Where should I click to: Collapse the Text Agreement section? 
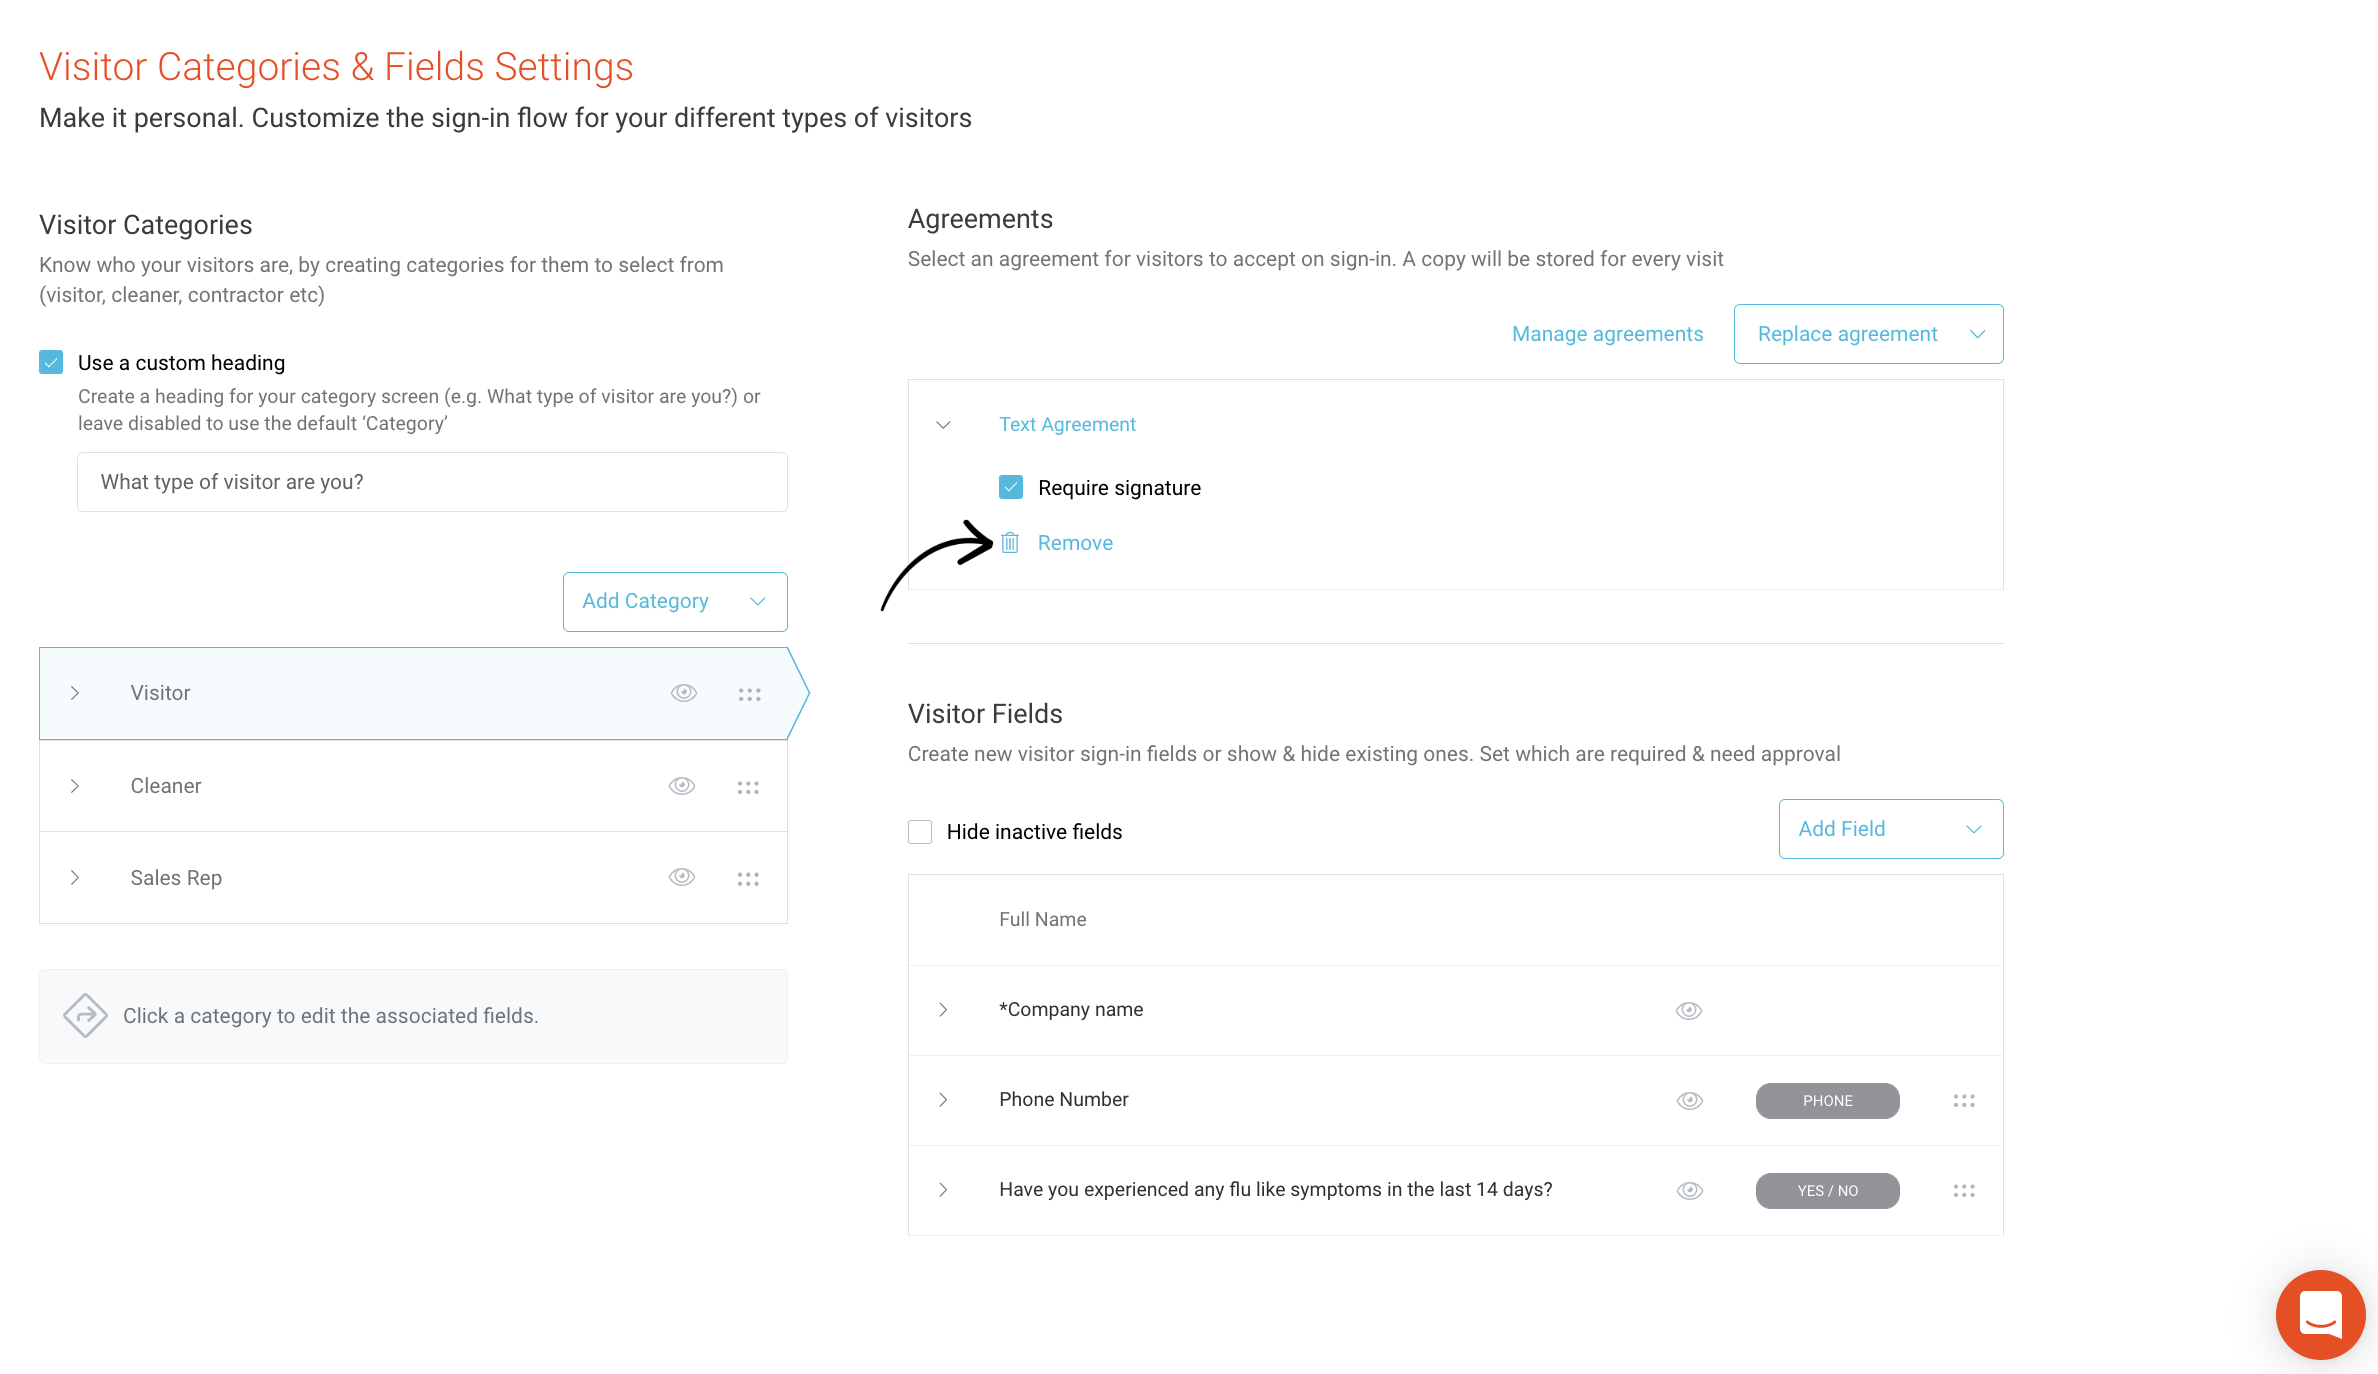coord(943,425)
